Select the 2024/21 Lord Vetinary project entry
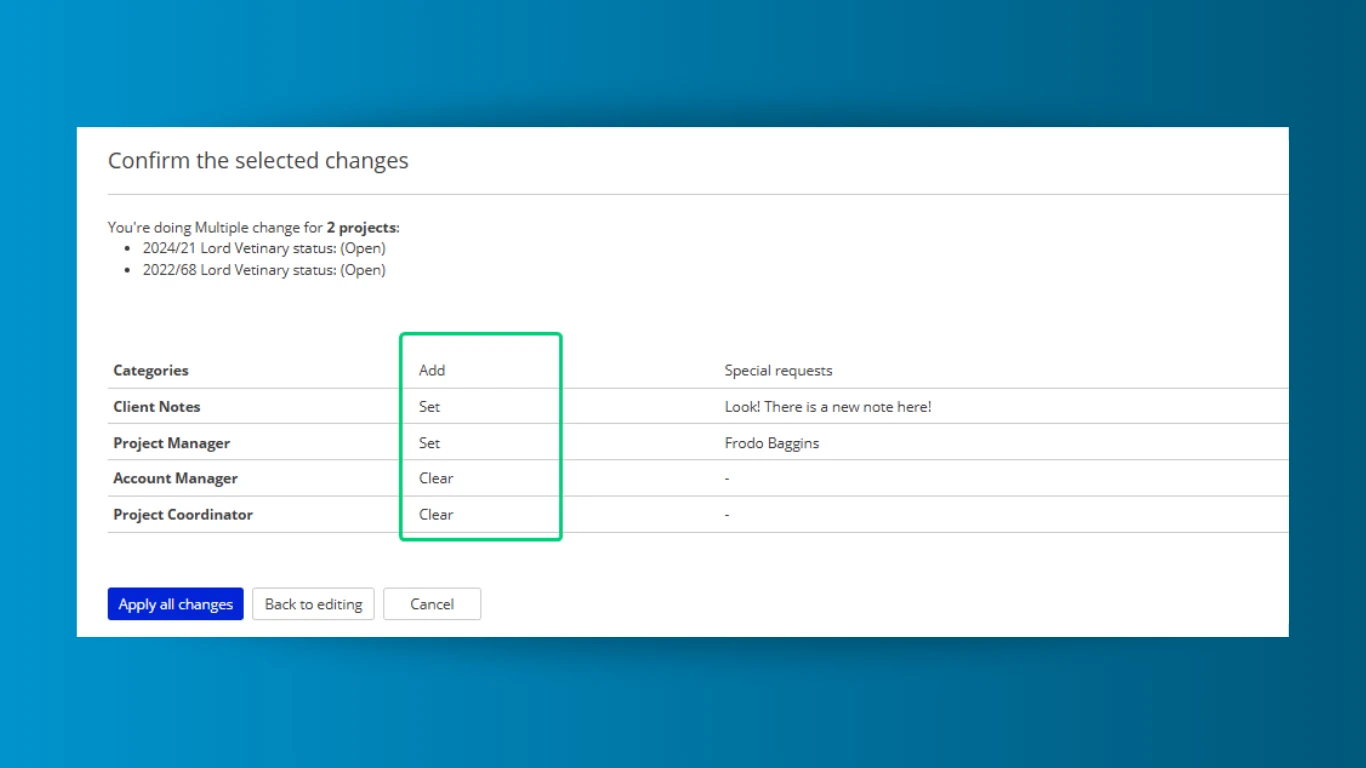 [x=263, y=248]
